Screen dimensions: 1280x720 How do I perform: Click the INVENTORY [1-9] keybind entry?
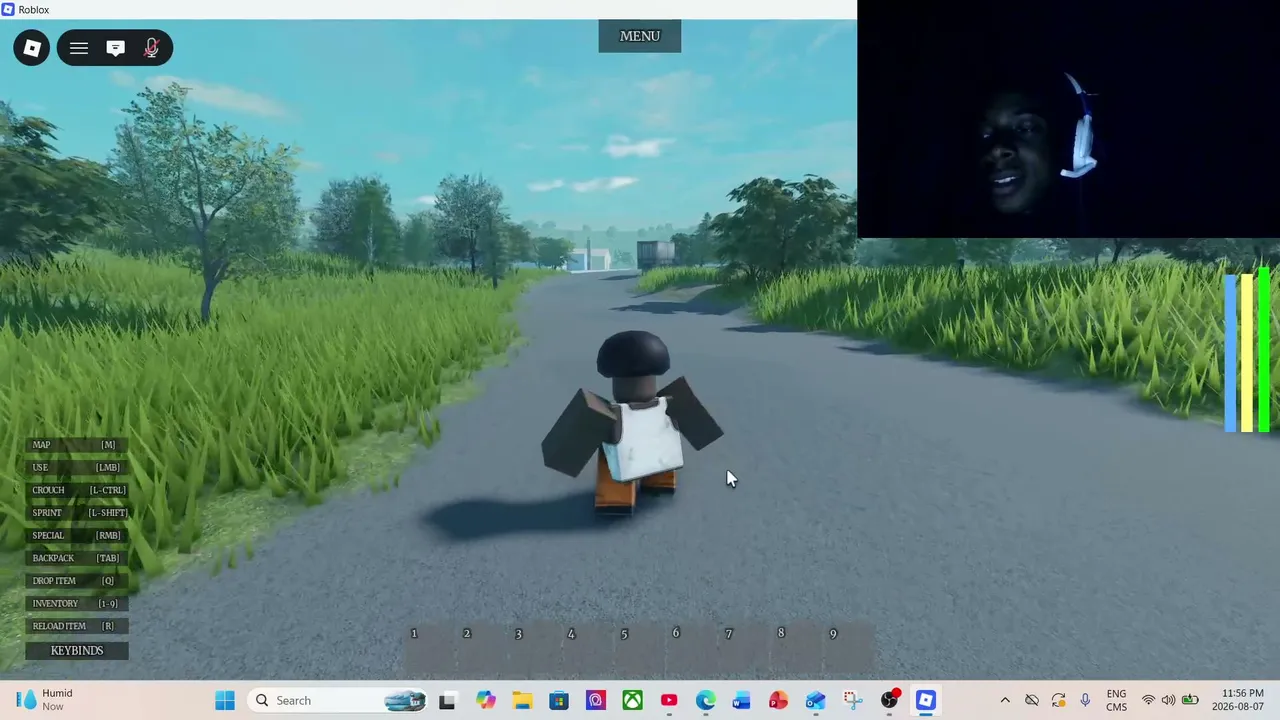tap(77, 603)
